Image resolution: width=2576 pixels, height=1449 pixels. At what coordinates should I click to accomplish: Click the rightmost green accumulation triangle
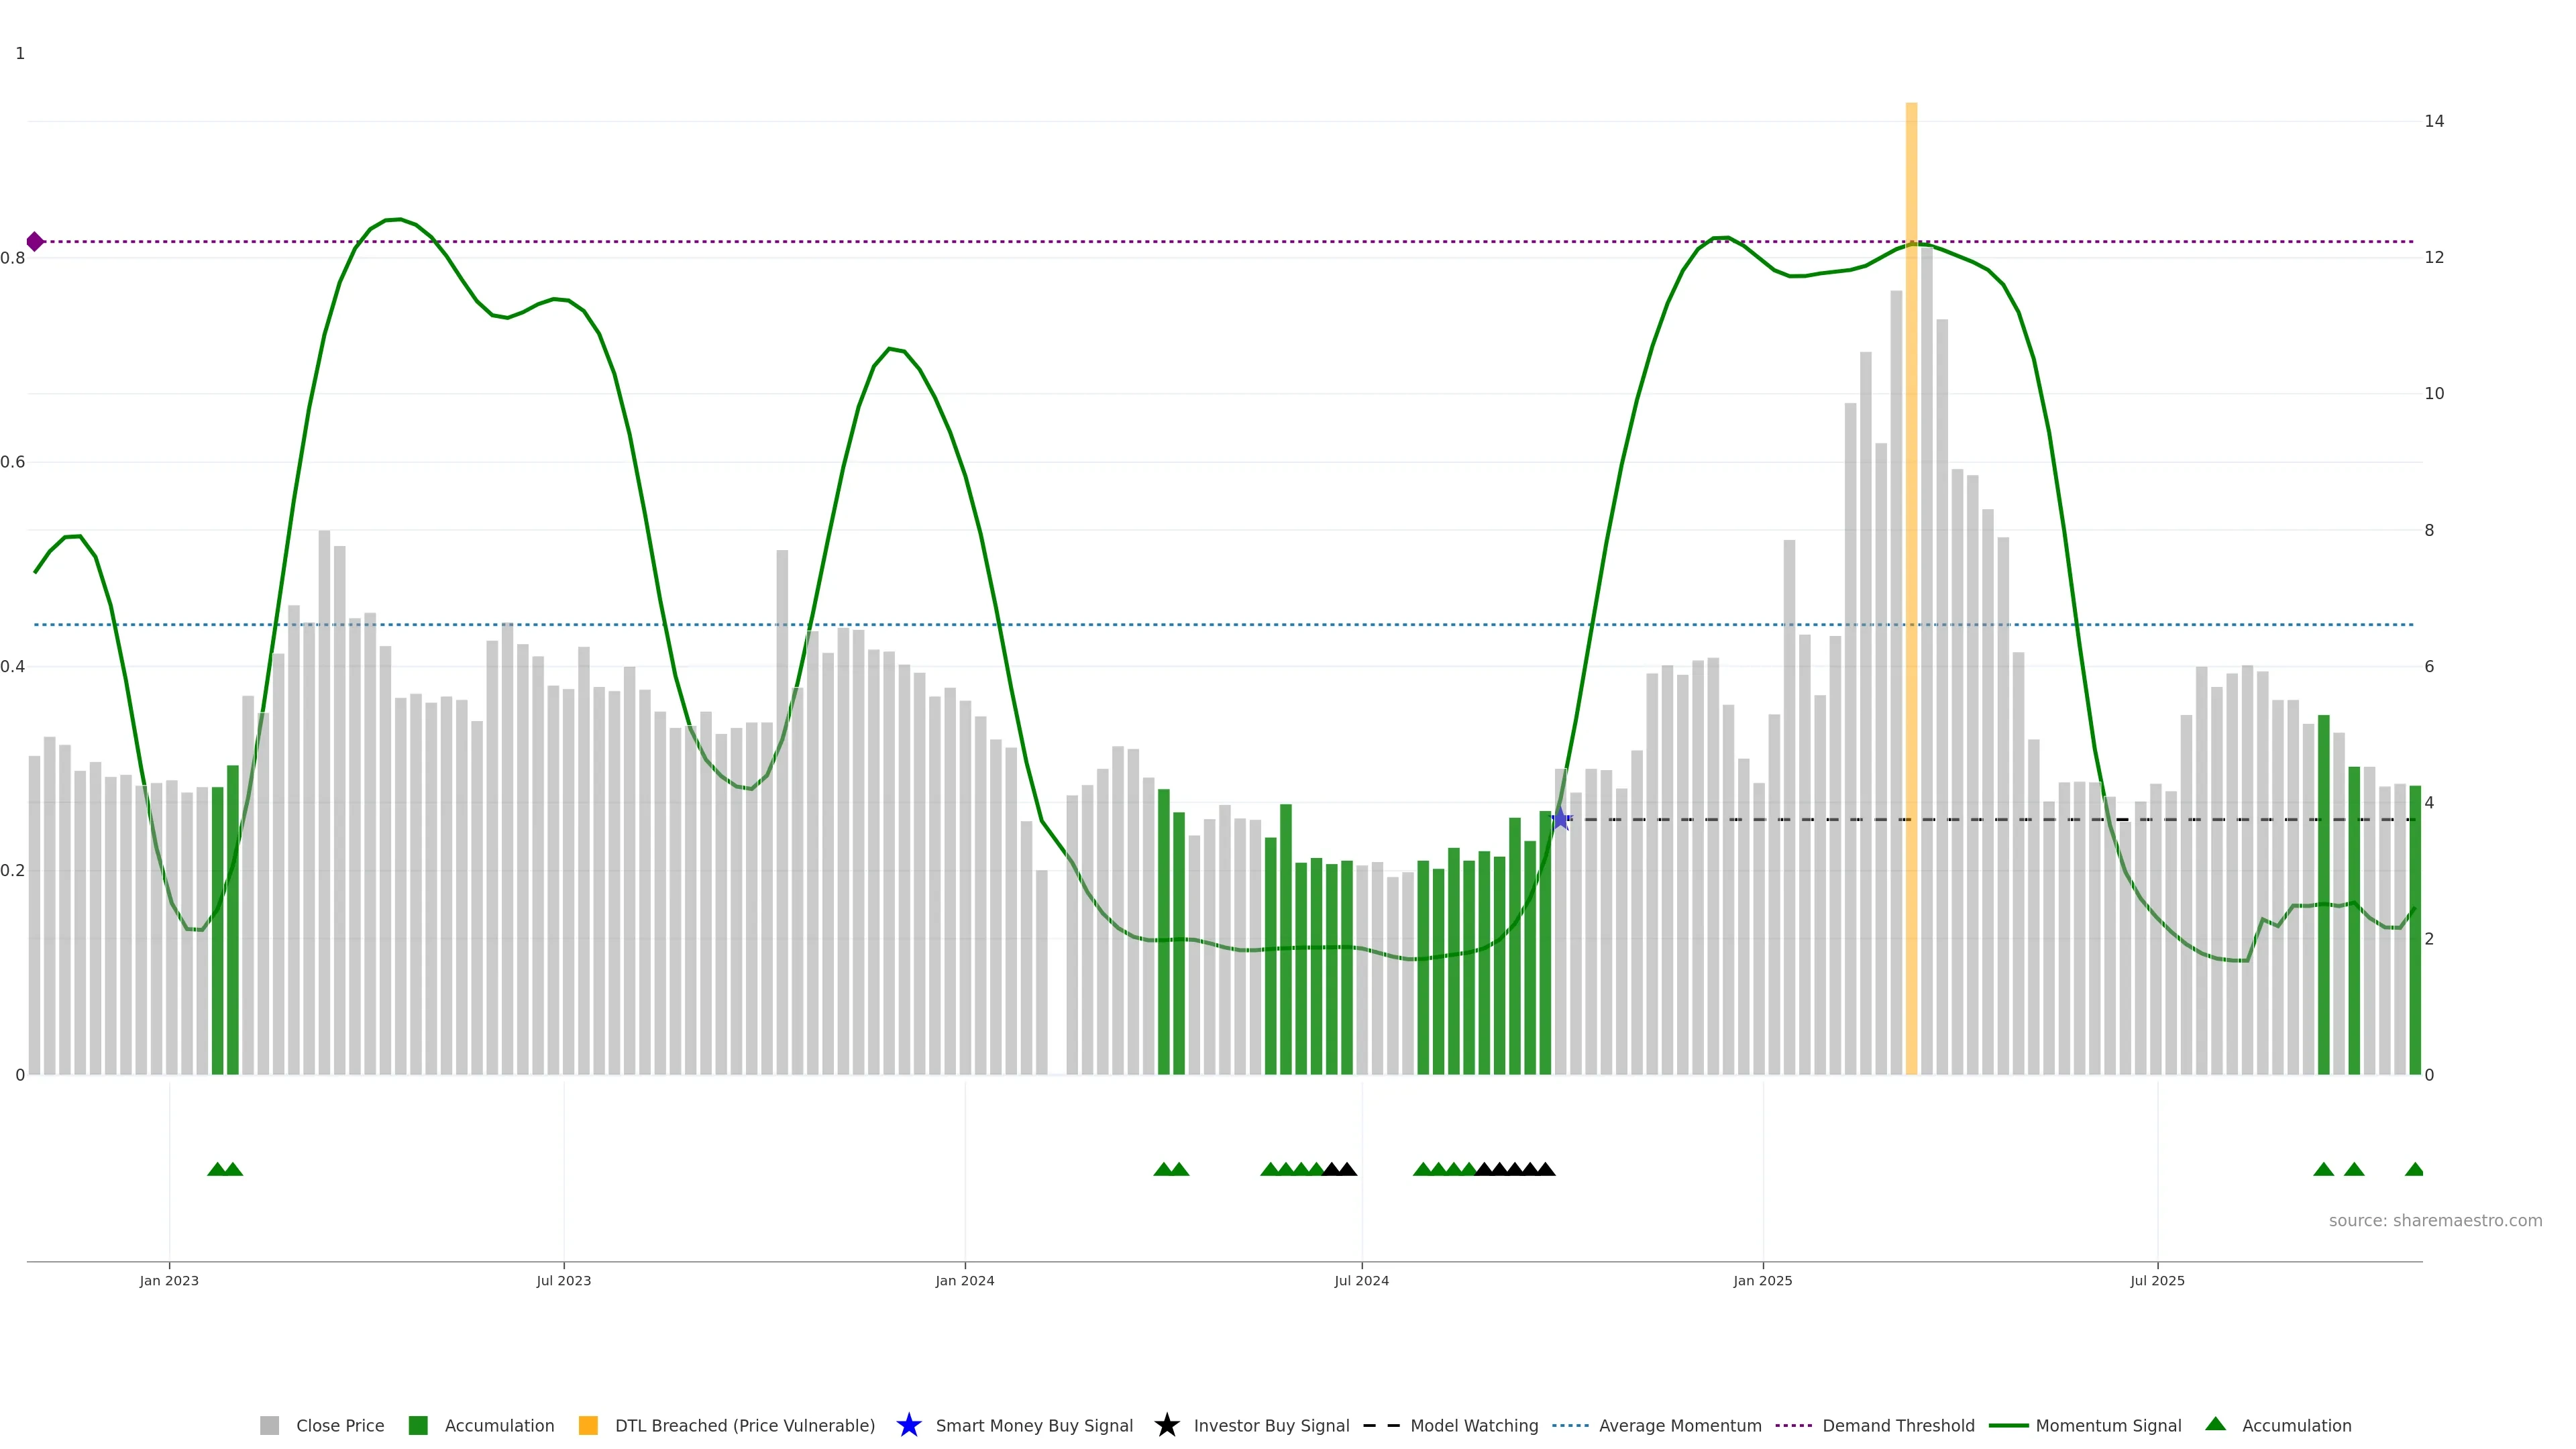point(2414,1169)
